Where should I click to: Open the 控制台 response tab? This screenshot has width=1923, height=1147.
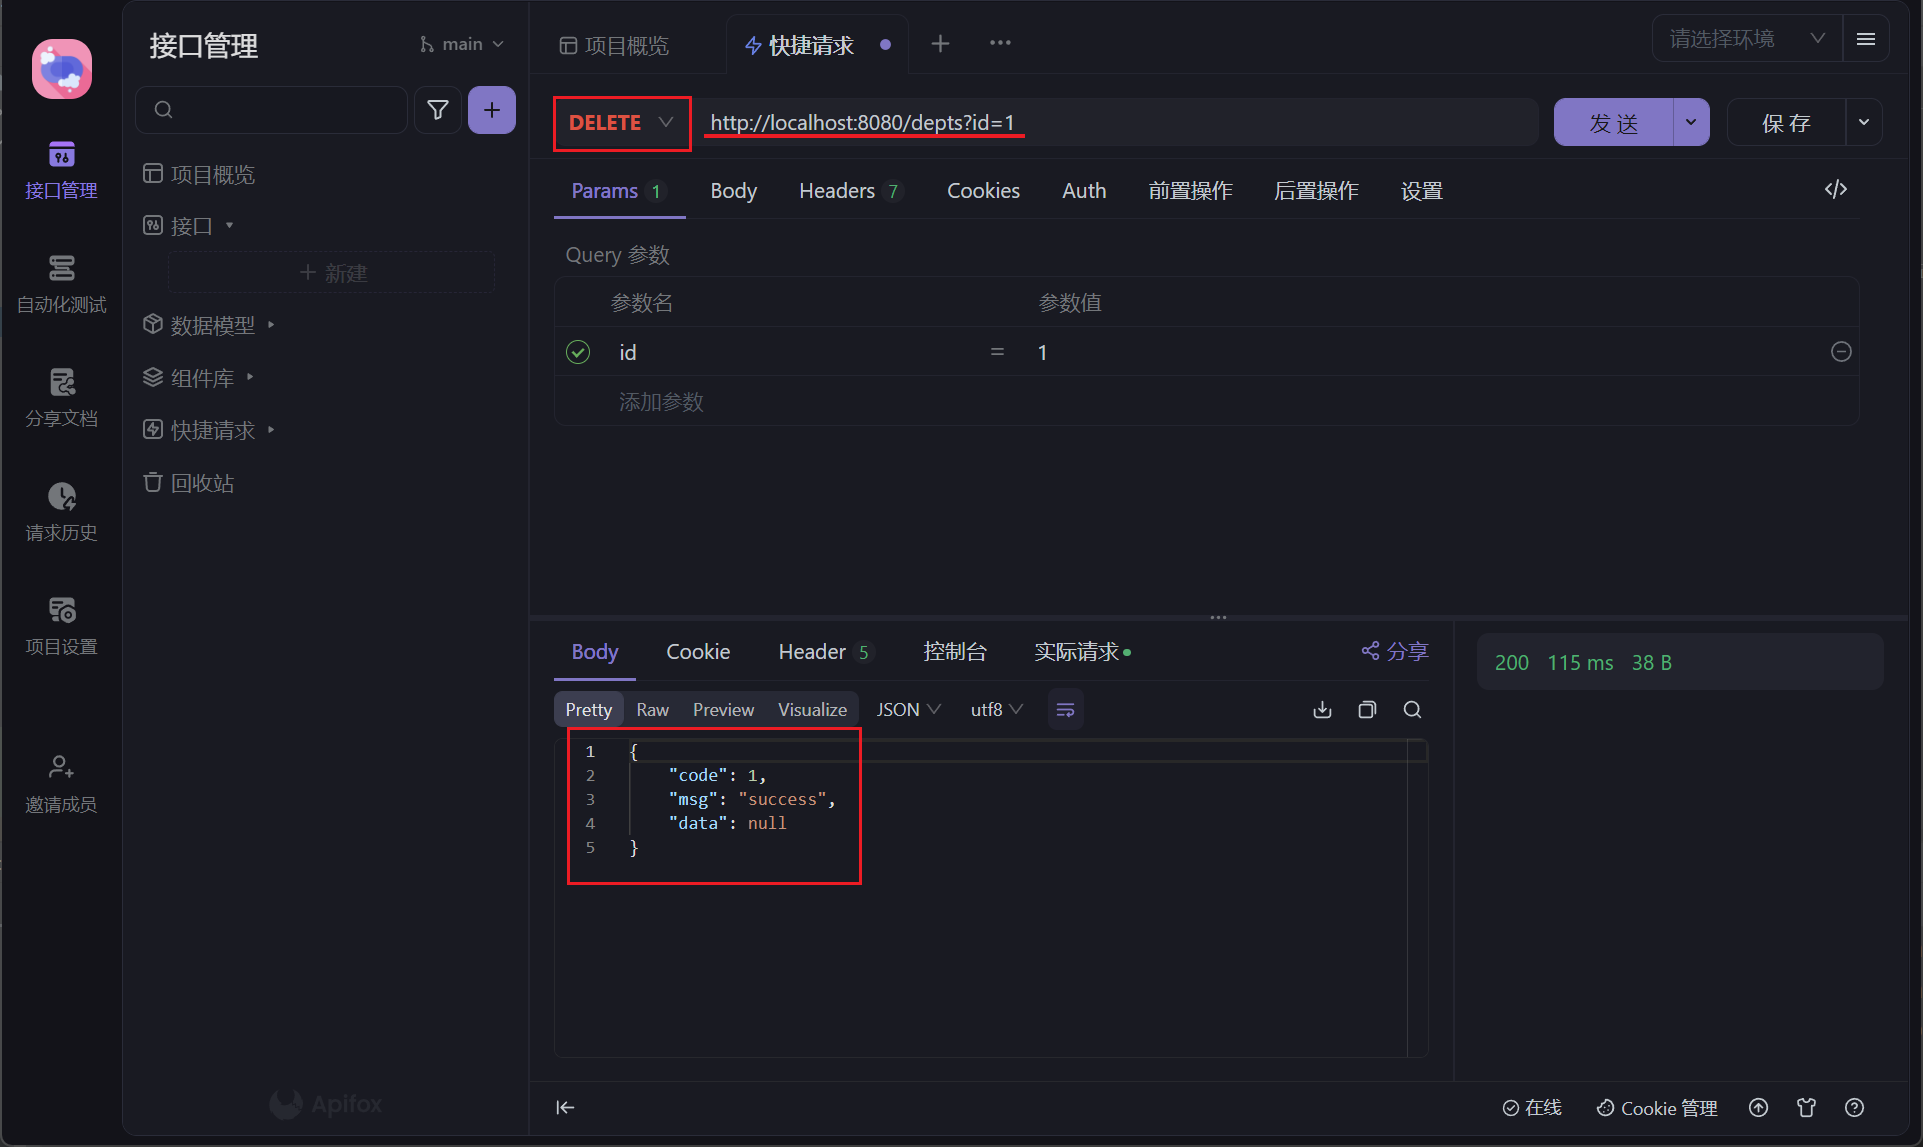pyautogui.click(x=954, y=652)
